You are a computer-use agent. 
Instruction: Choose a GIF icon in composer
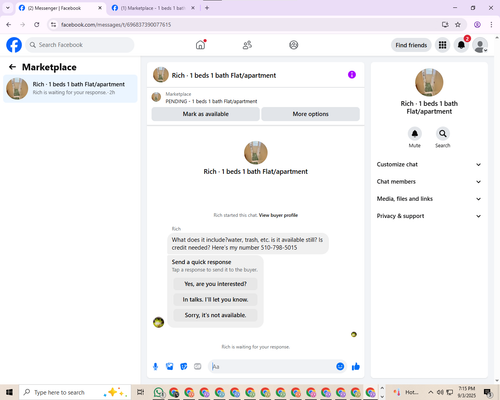[x=198, y=367]
